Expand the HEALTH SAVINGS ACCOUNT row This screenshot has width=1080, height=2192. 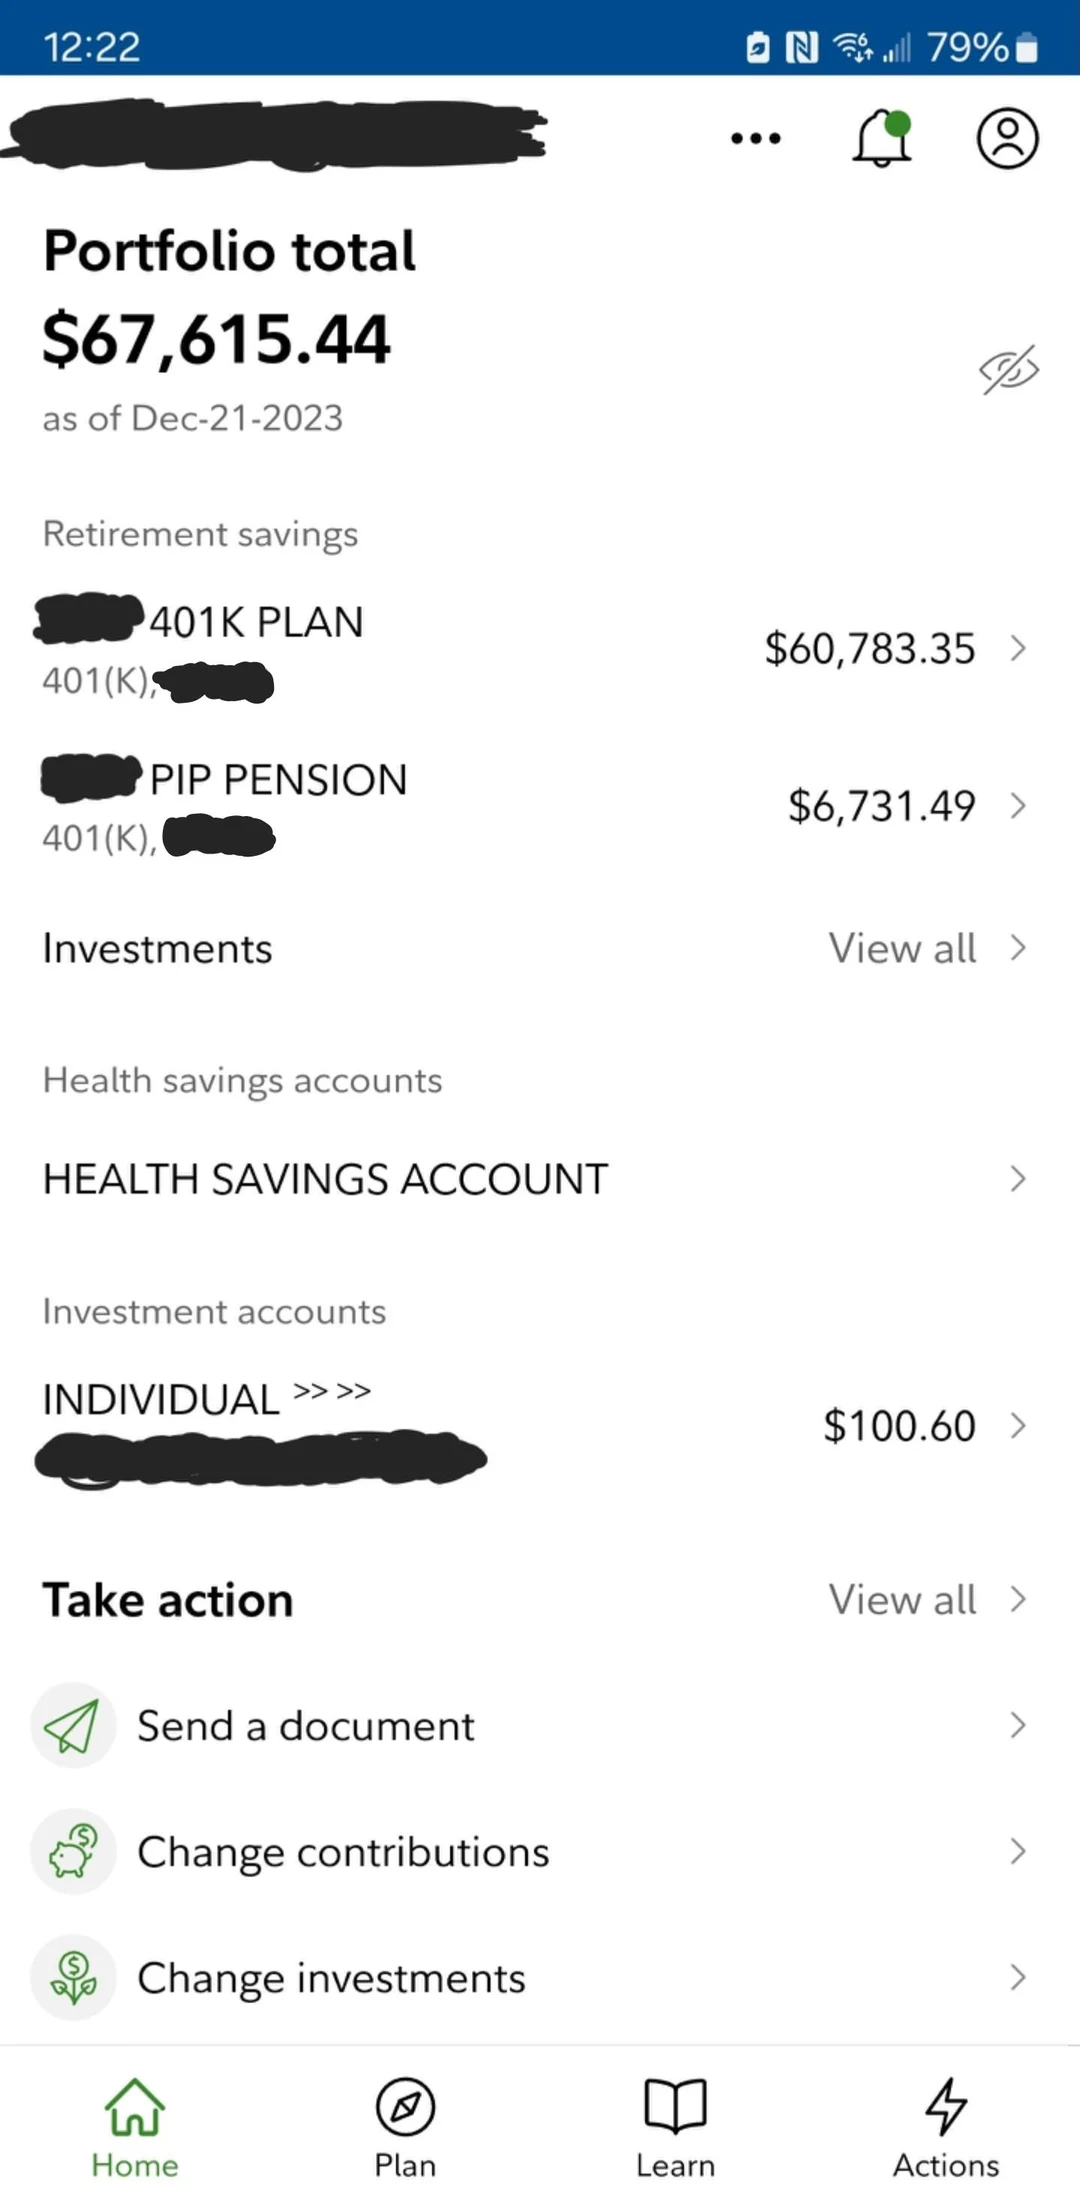tap(1018, 1179)
